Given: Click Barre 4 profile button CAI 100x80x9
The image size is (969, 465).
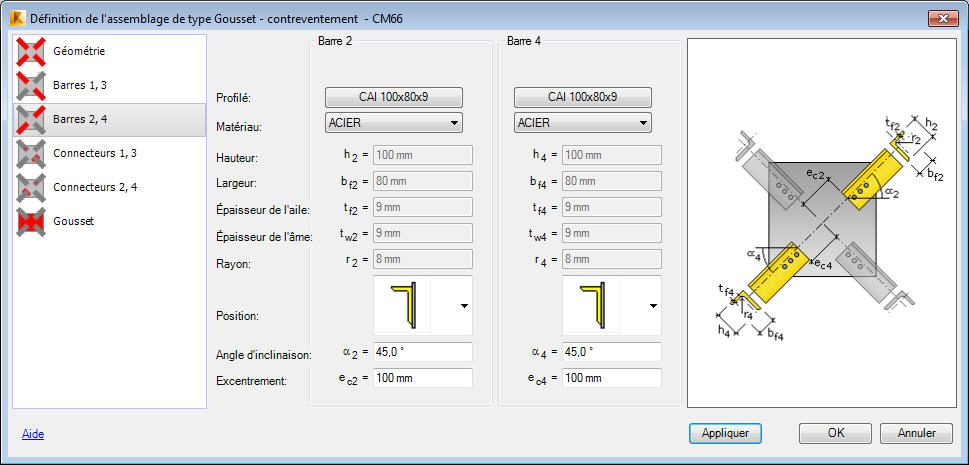Looking at the screenshot, I should (x=583, y=97).
